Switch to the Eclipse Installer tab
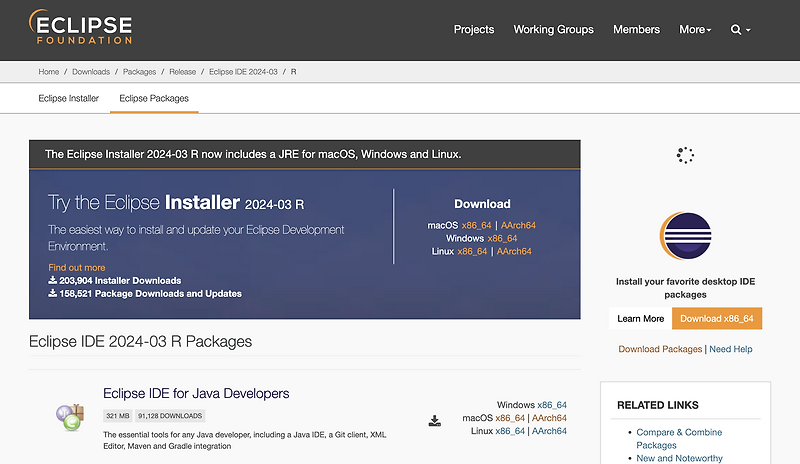The image size is (800, 464). coord(68,99)
